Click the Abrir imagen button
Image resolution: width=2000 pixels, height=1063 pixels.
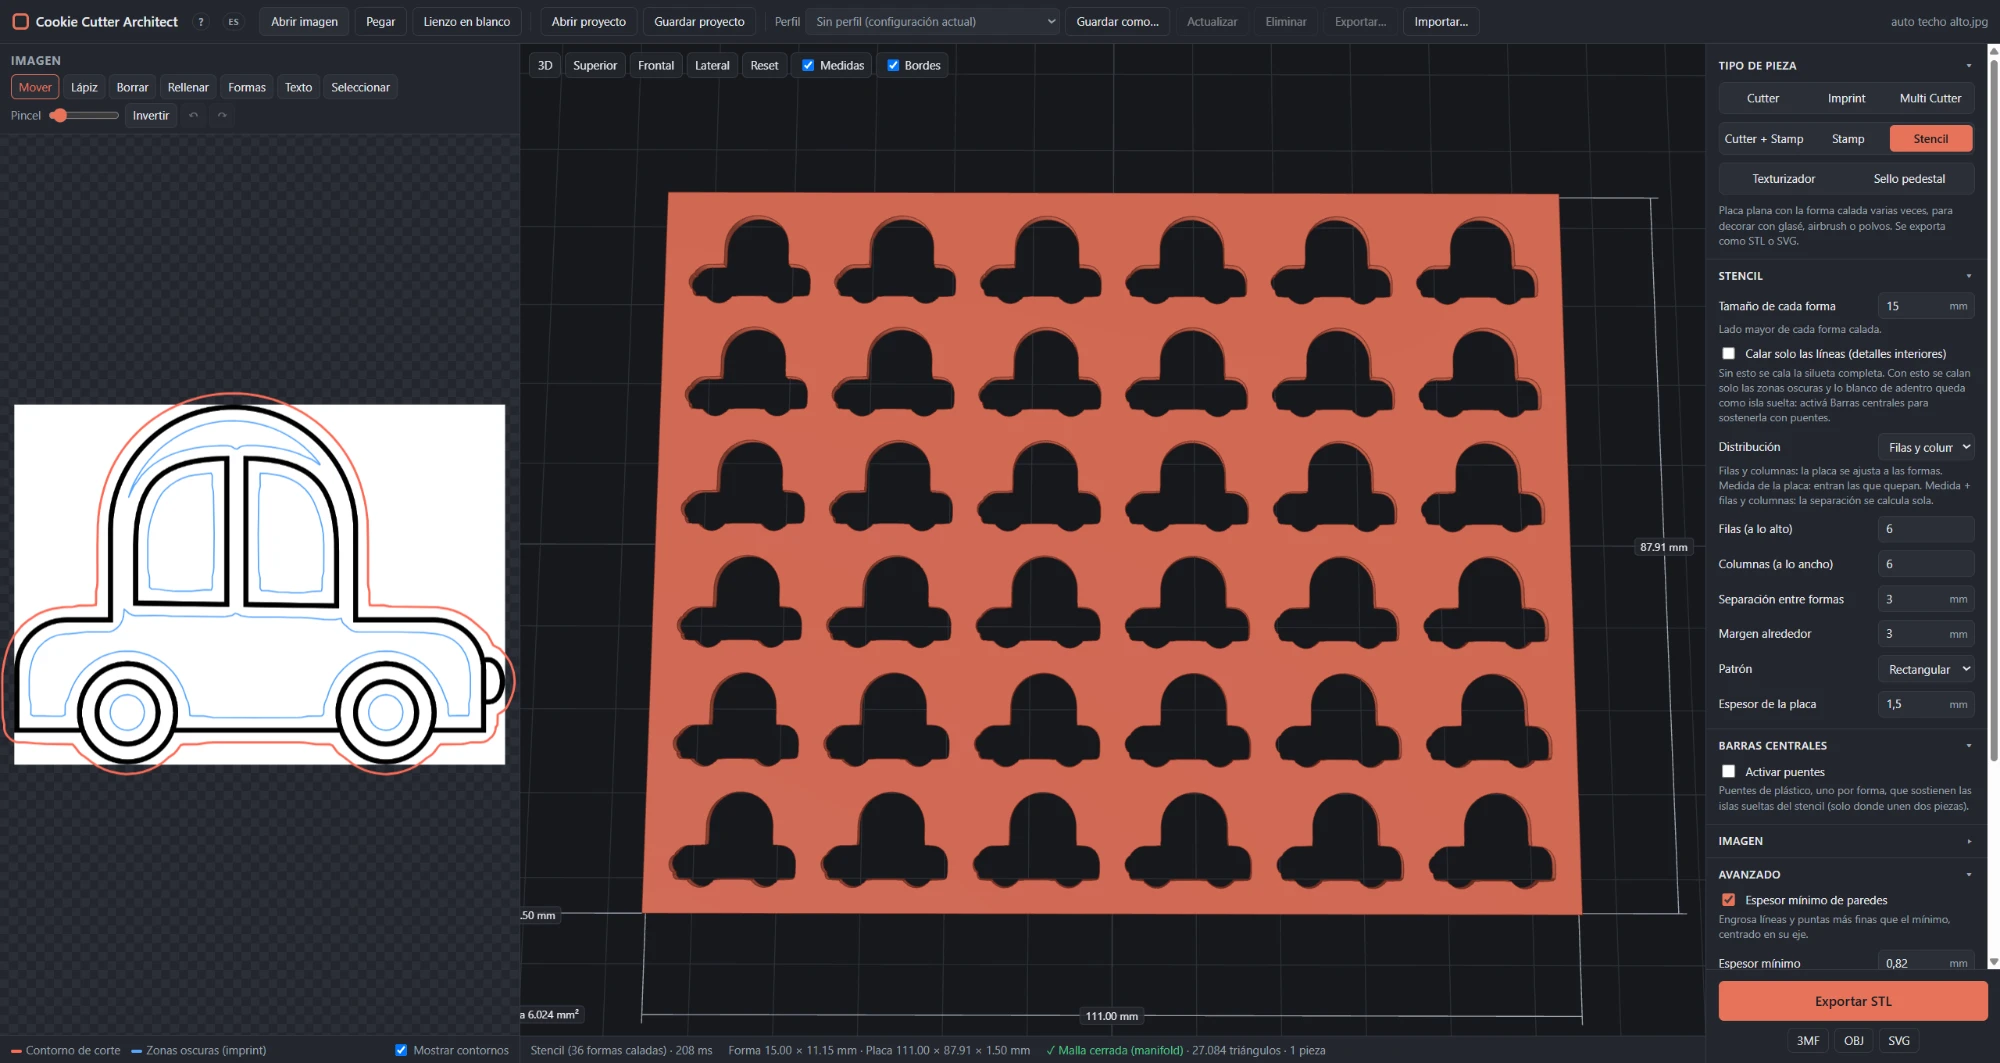coord(304,22)
